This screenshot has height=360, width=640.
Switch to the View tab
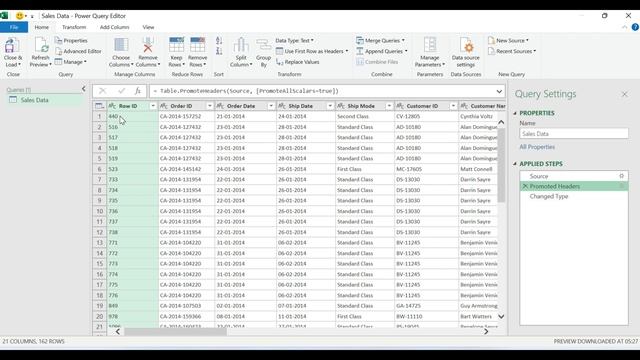click(148, 27)
